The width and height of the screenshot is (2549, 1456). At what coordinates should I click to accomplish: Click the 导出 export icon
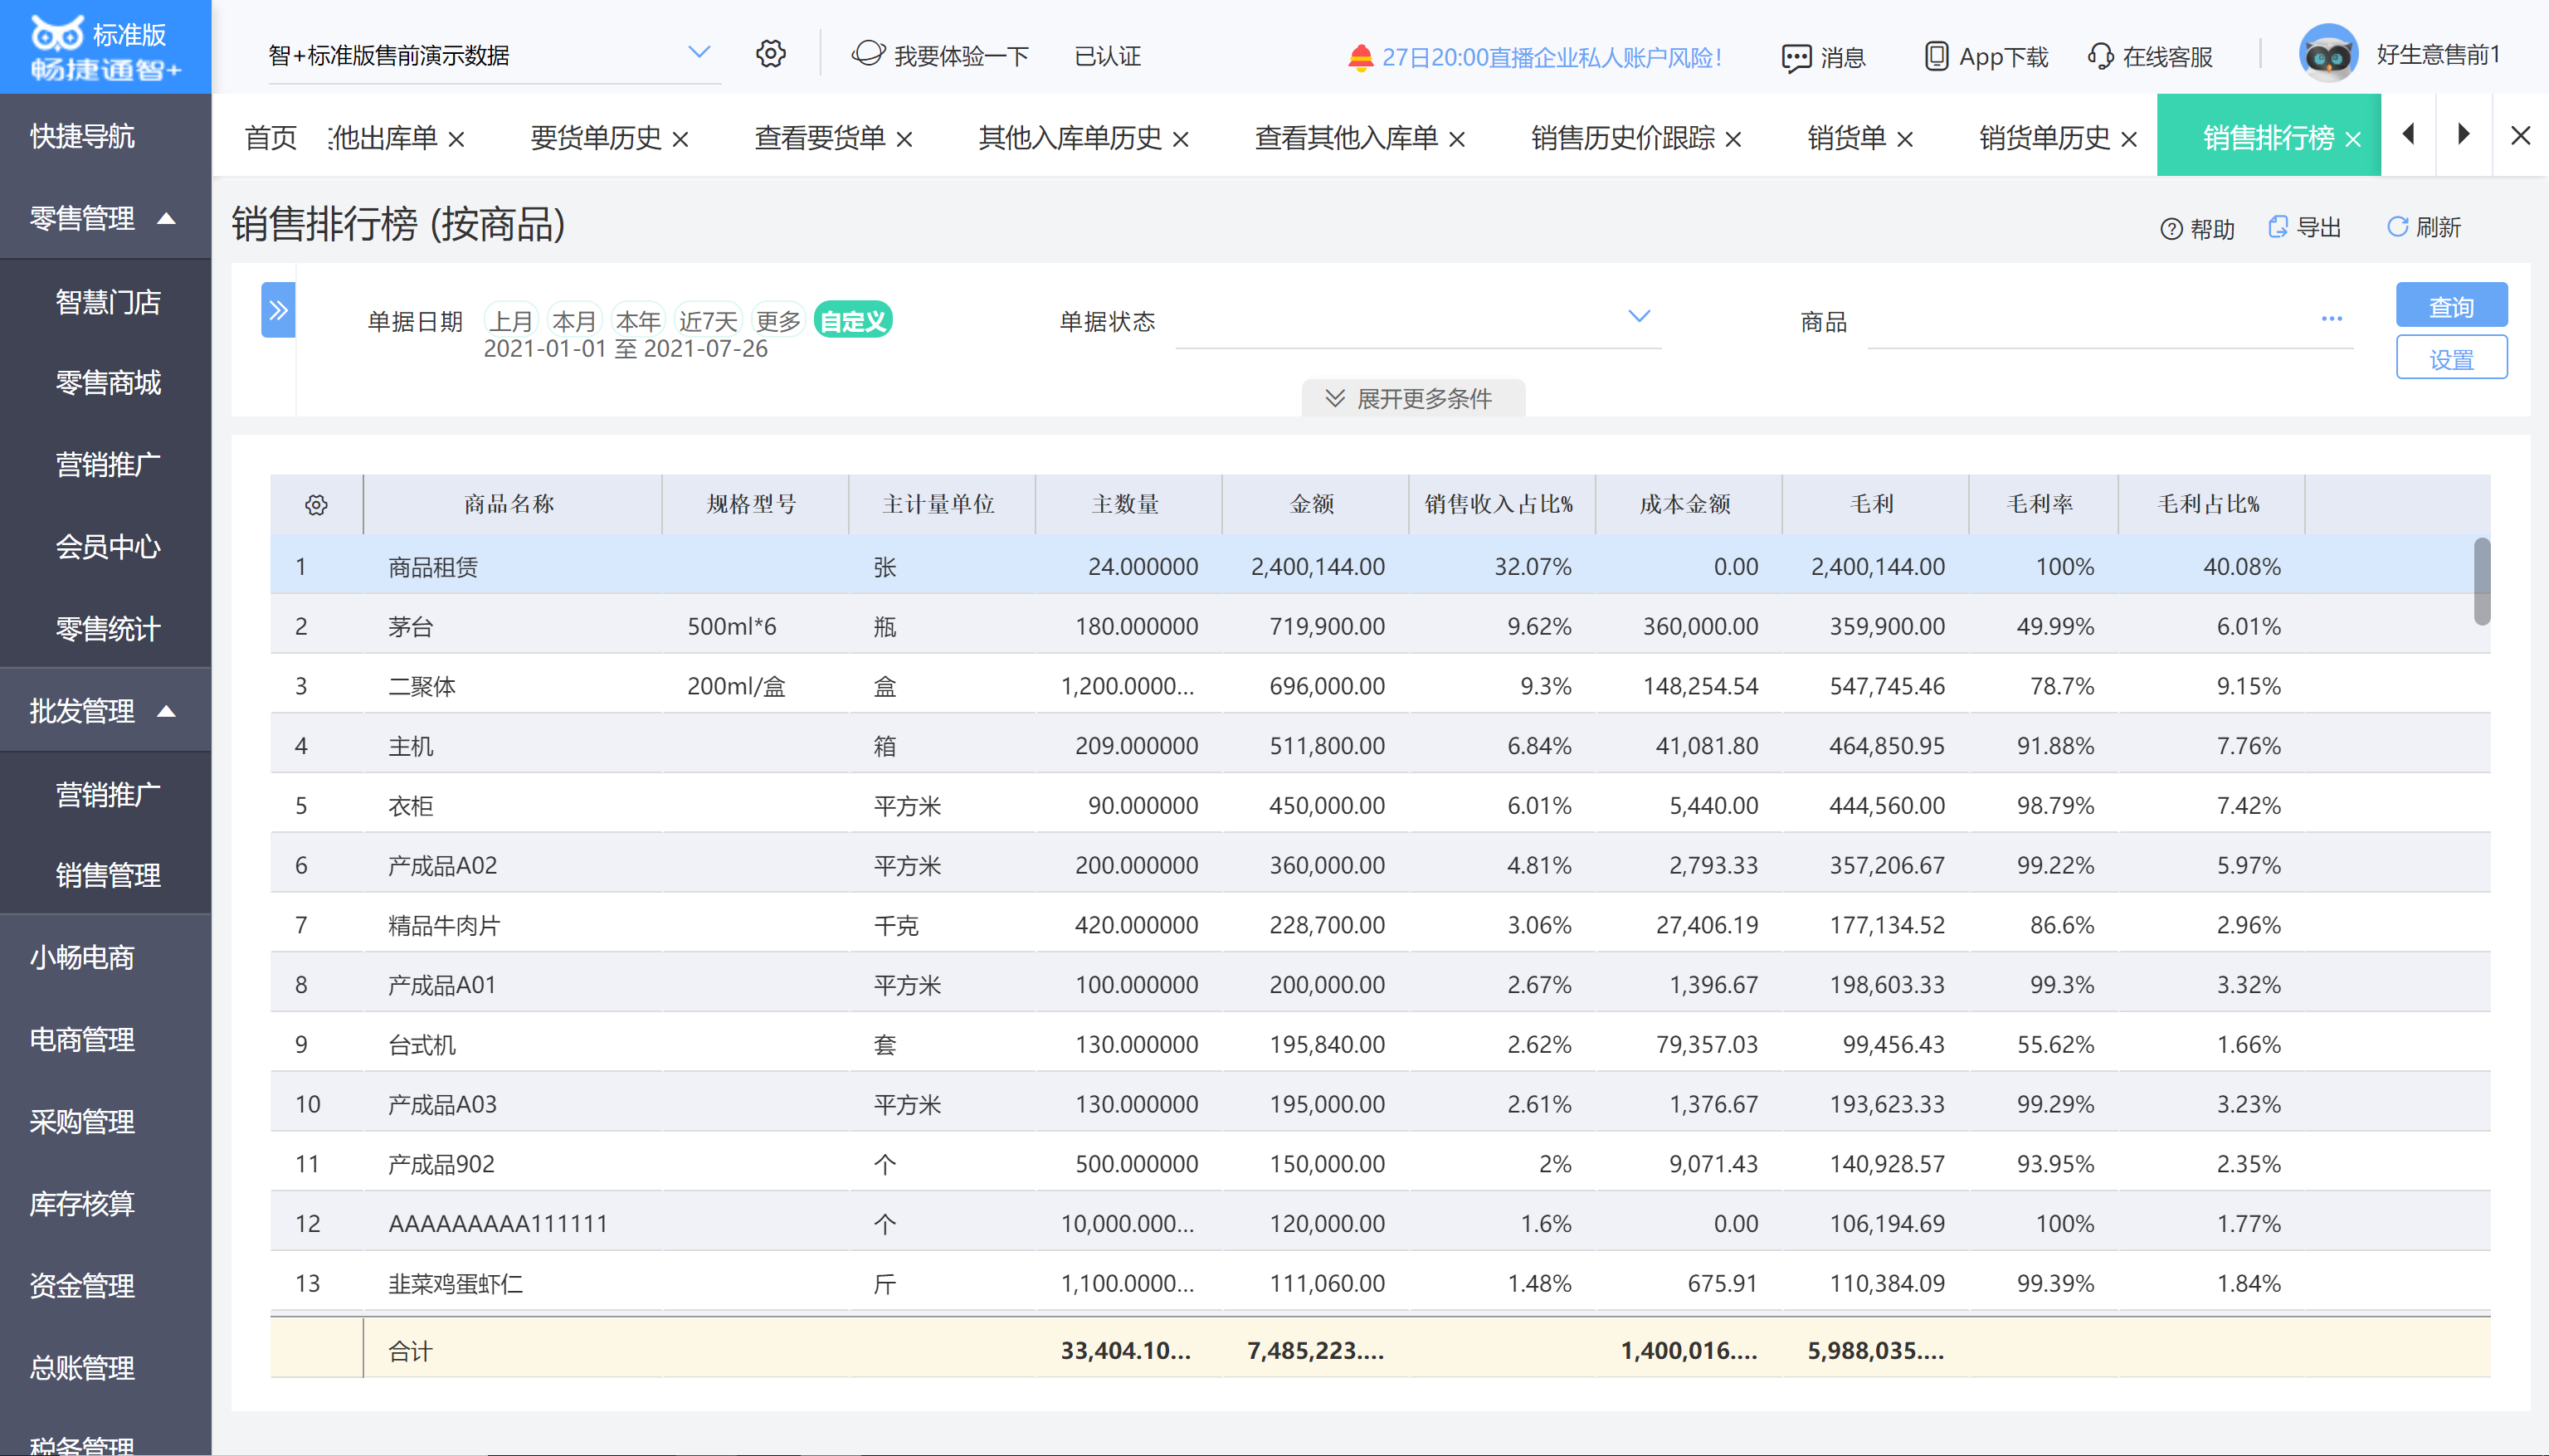[x=2278, y=227]
